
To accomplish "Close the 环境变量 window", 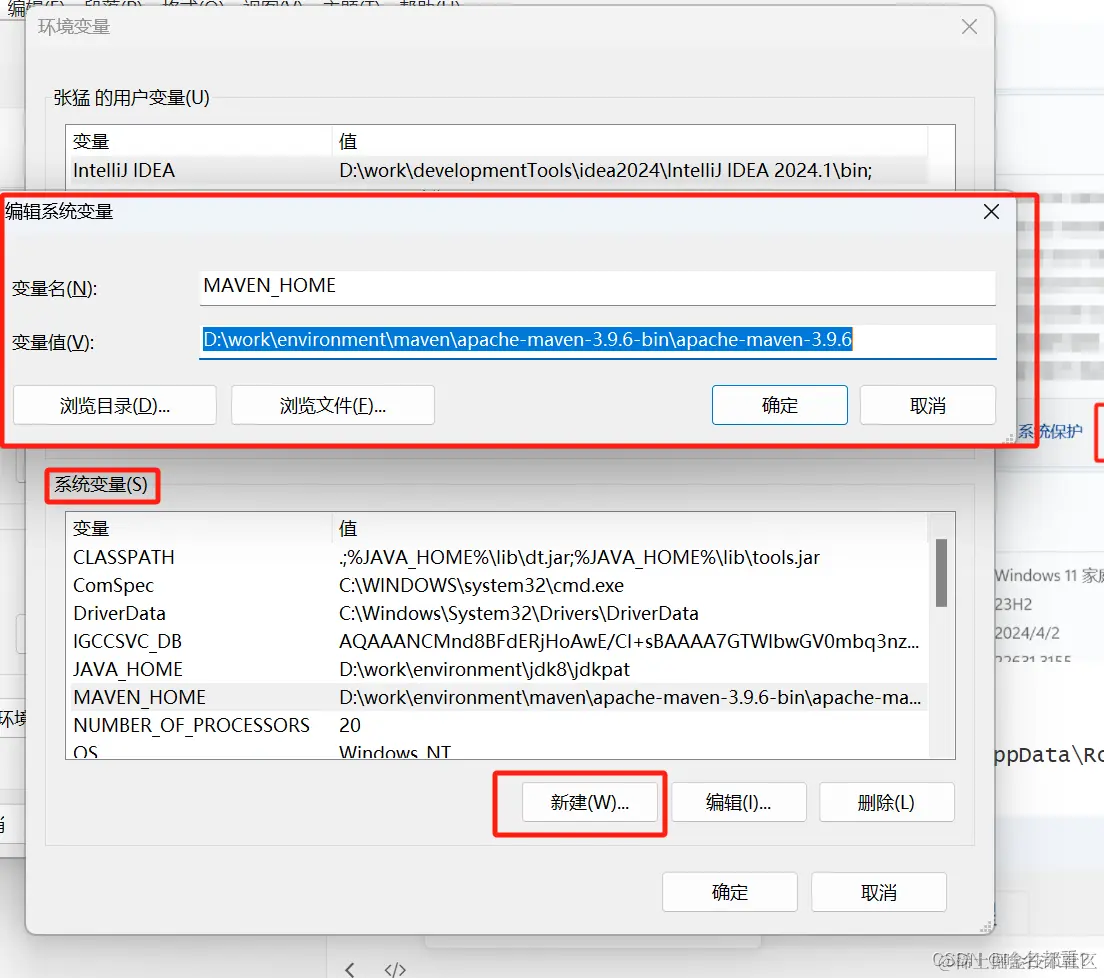I will (970, 27).
